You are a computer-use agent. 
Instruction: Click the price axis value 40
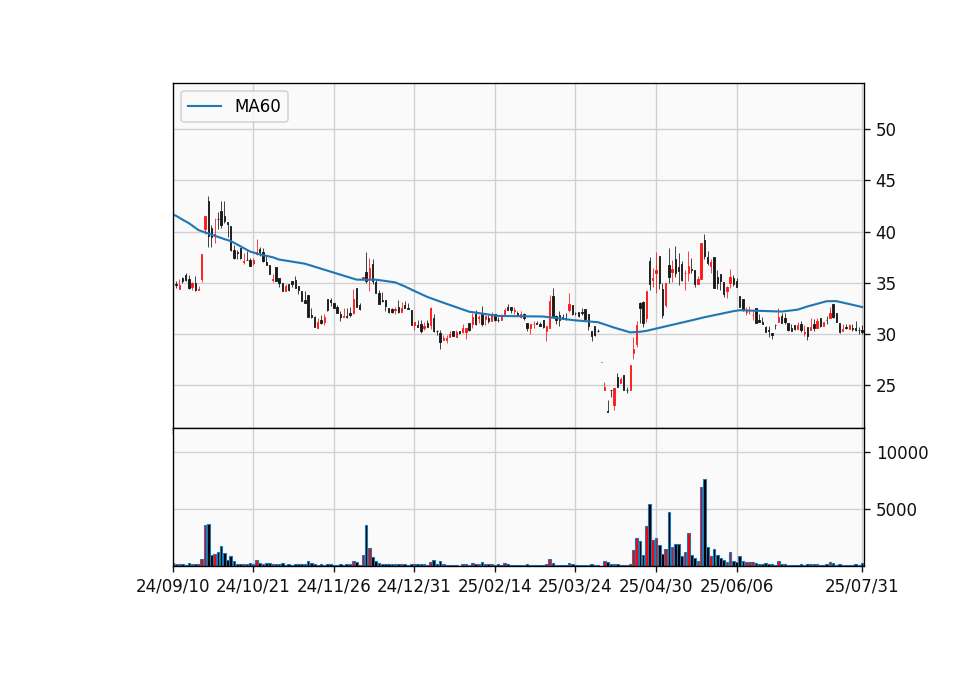[886, 233]
